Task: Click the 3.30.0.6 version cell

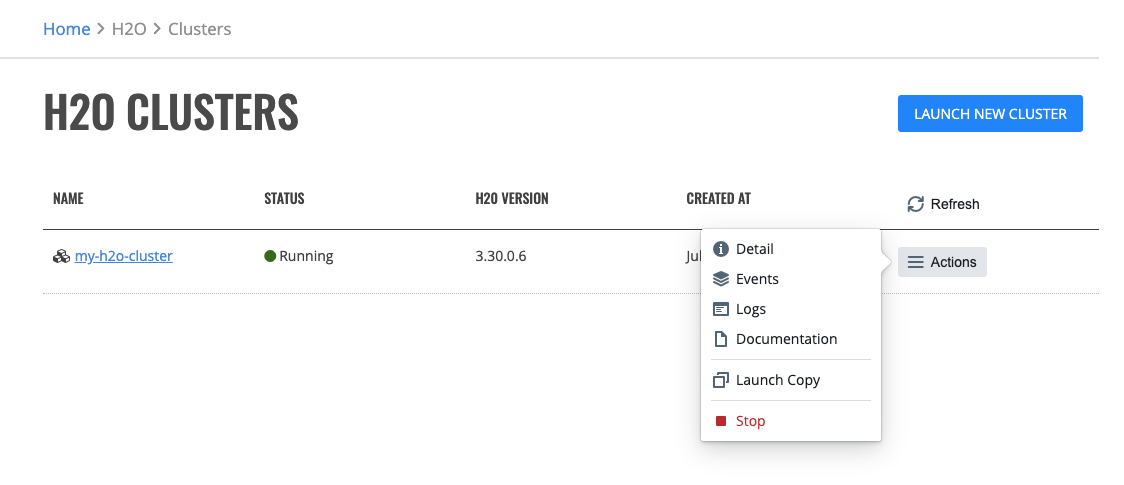Action: click(500, 256)
